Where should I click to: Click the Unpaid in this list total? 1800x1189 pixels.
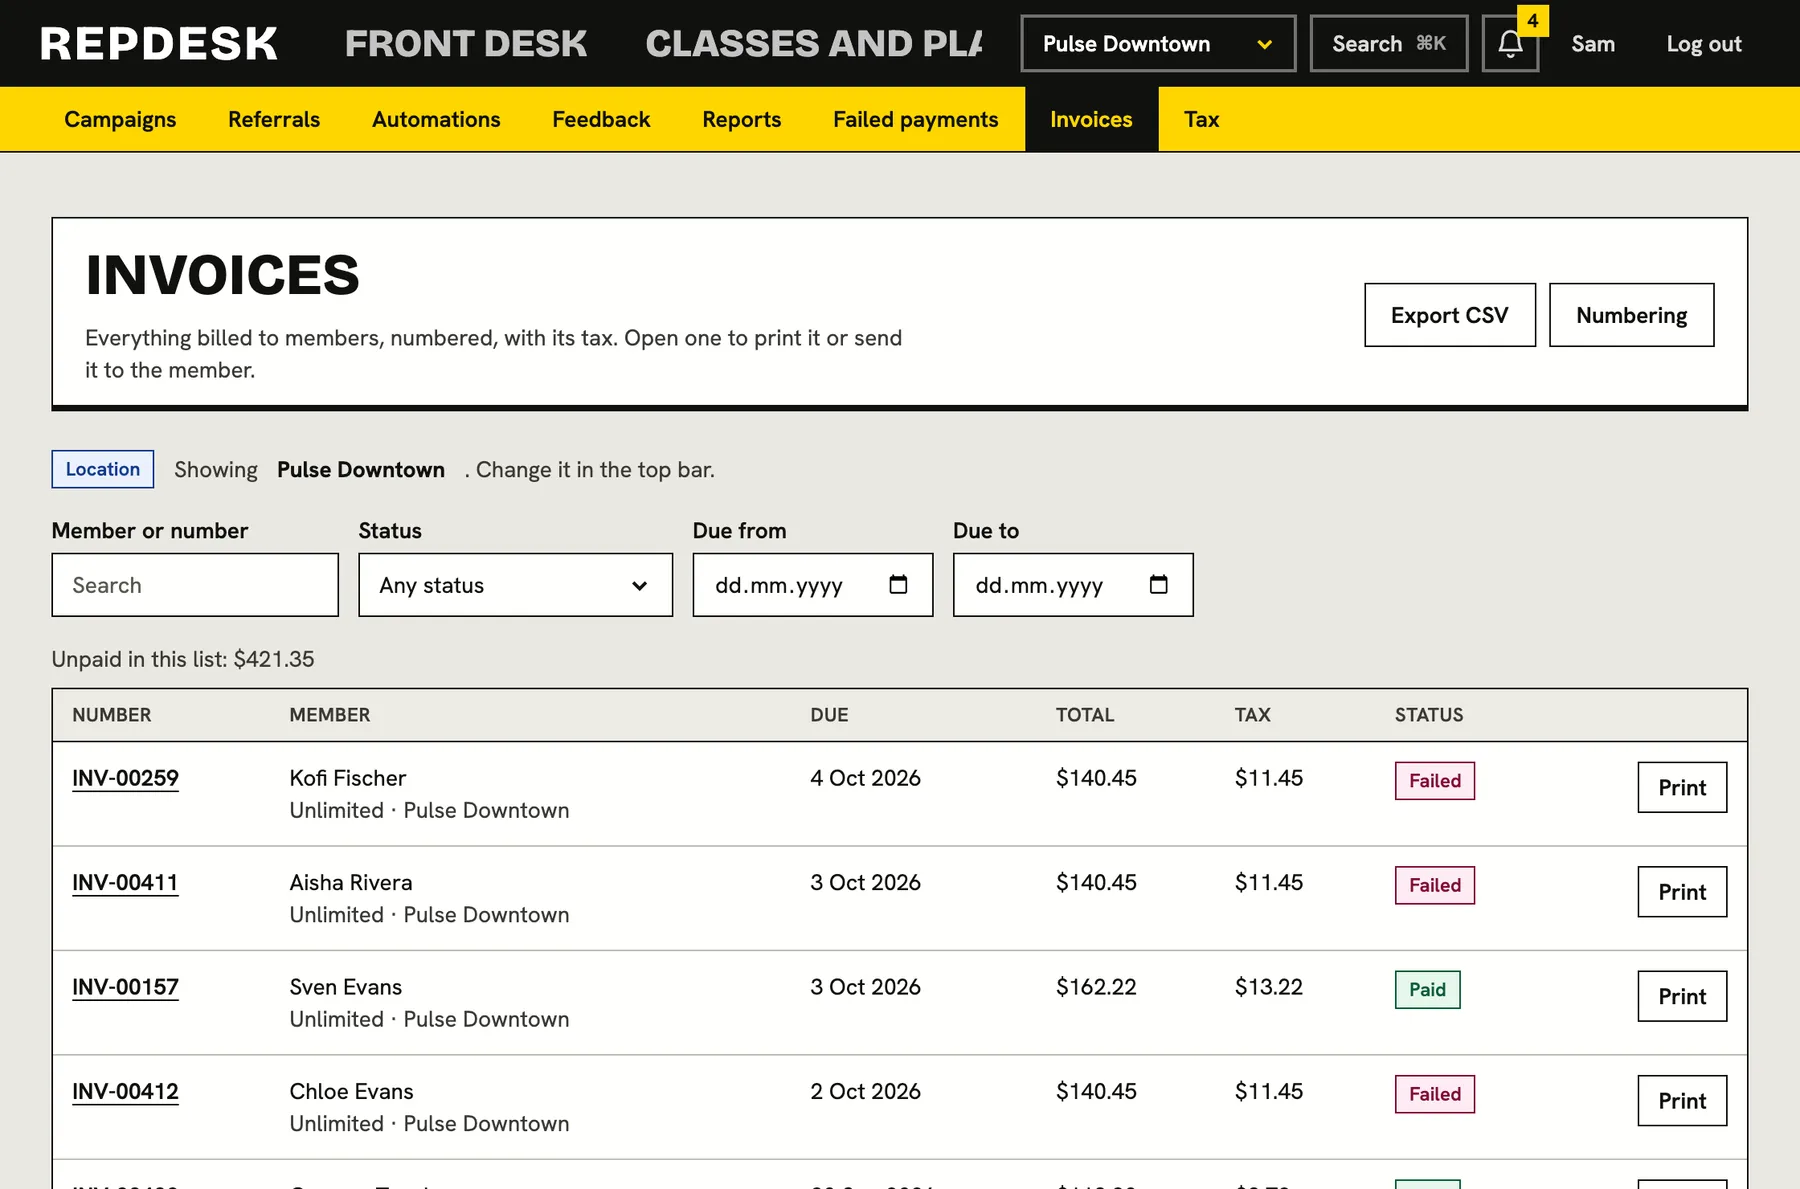[x=183, y=659]
